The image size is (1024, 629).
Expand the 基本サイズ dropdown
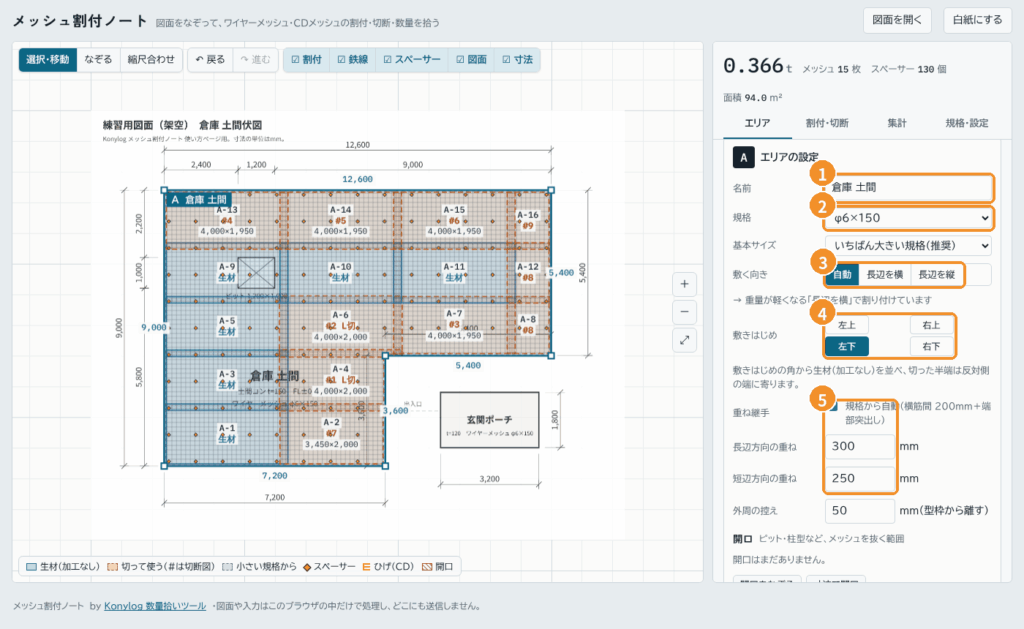tap(908, 246)
